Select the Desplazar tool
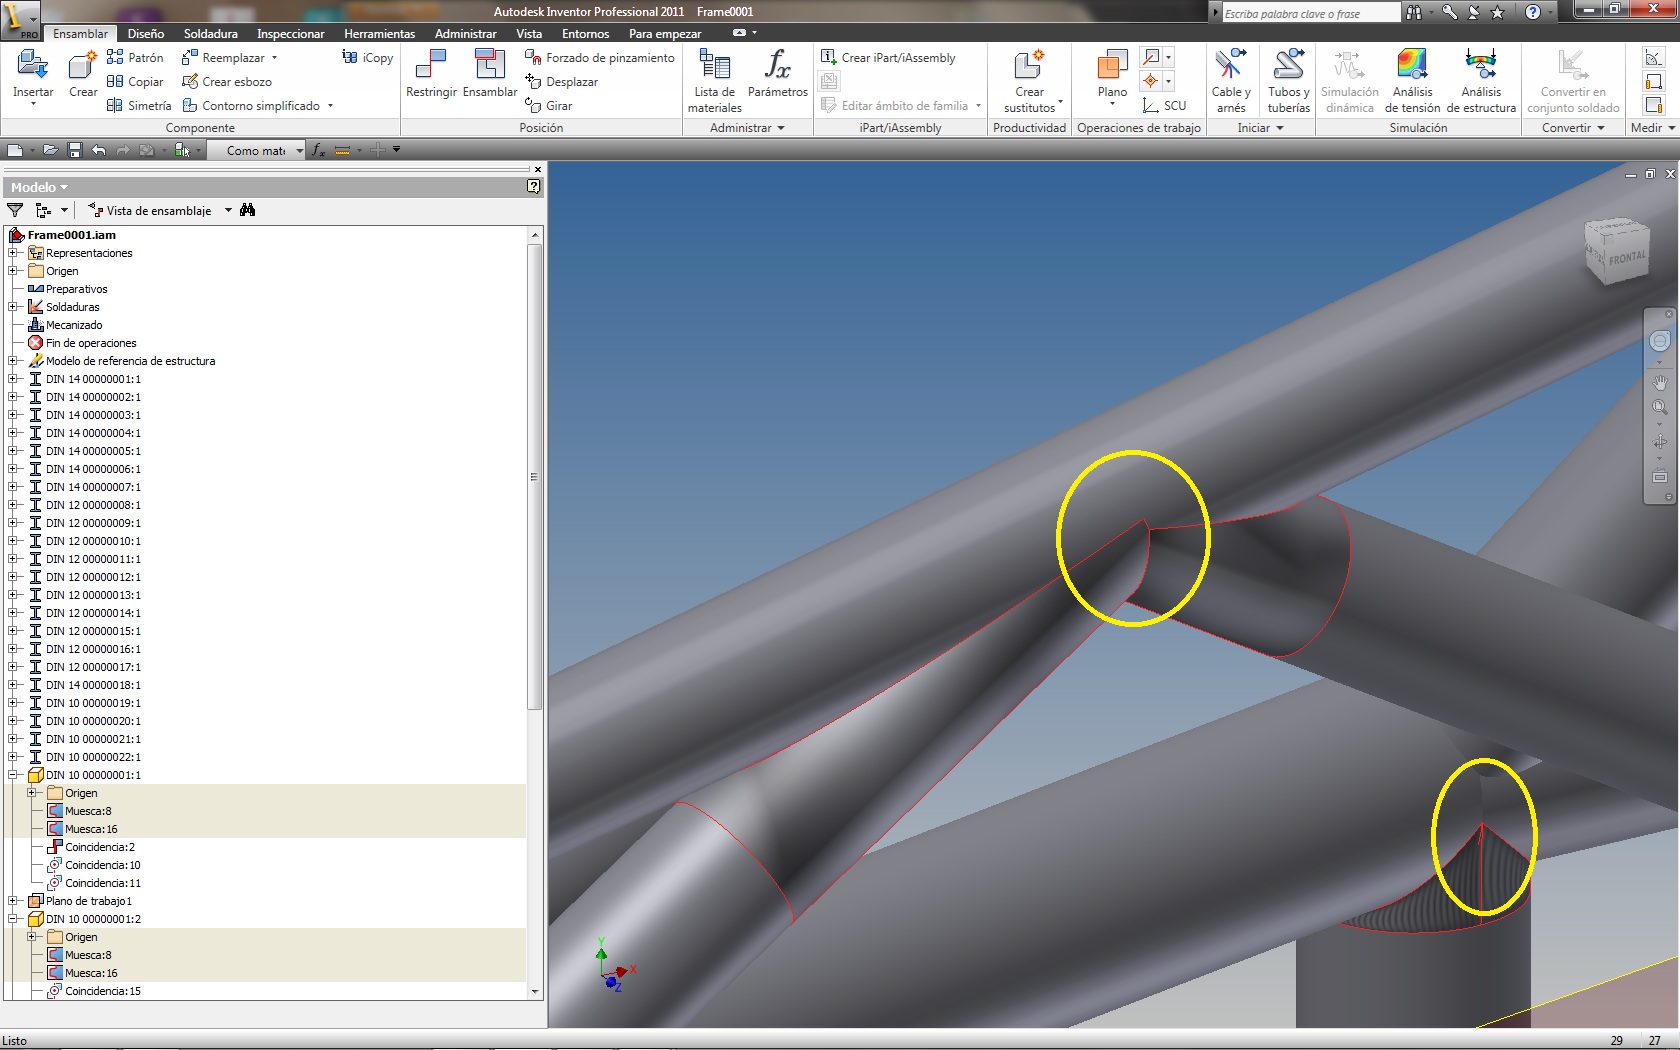This screenshot has width=1680, height=1050. 562,82
